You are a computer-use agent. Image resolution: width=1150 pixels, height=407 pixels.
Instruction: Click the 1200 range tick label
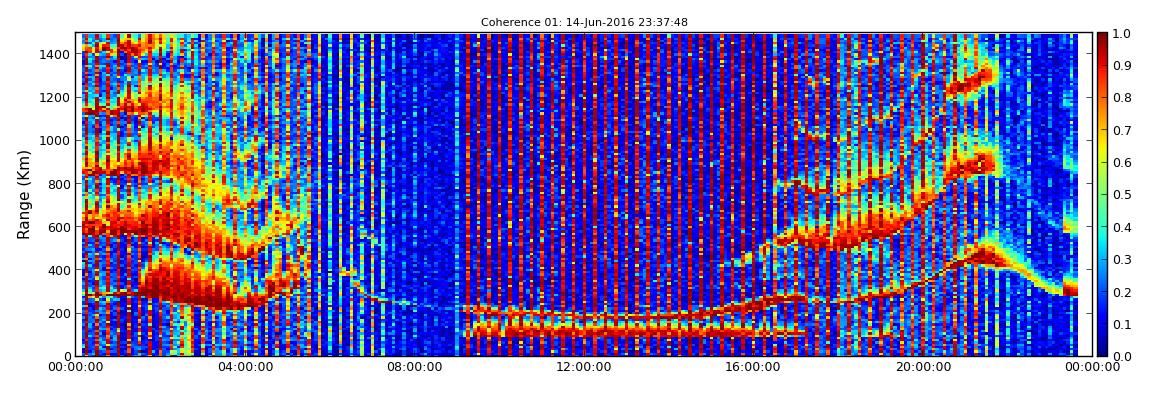point(56,98)
